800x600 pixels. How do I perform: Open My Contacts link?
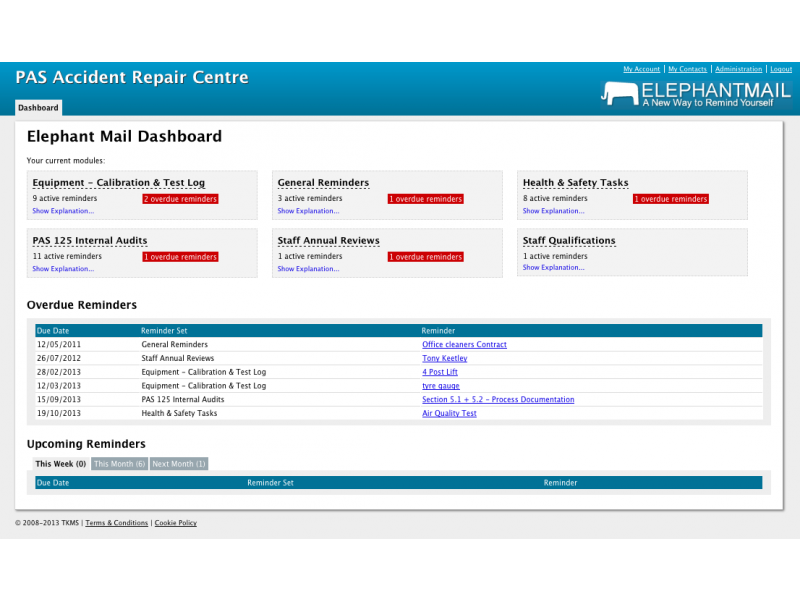tap(687, 69)
